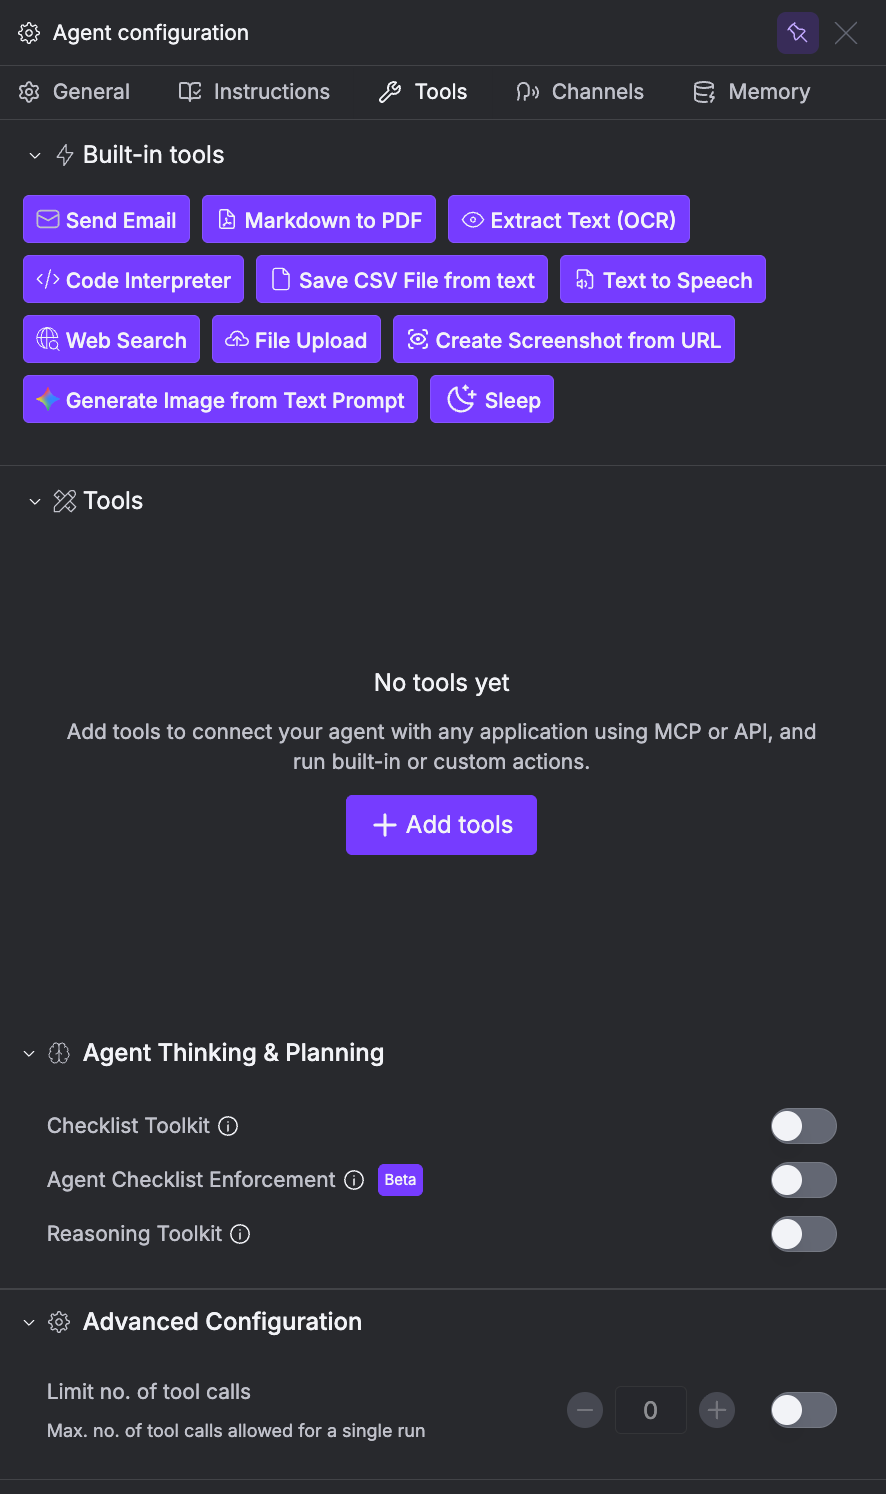886x1494 pixels.
Task: Select the Save CSV File from text tool
Action: pos(401,280)
